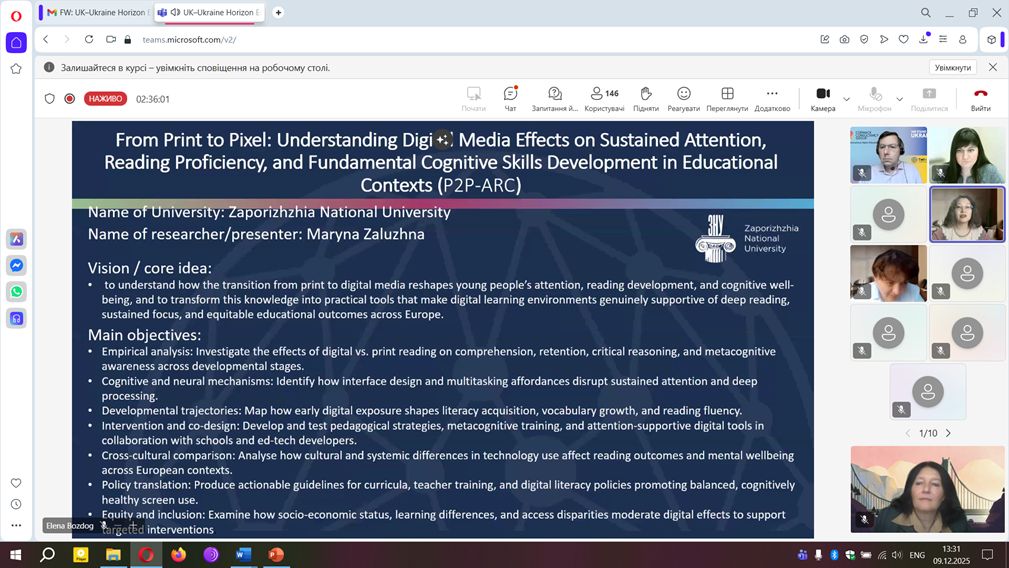
Task: Open the More (Додатково) actions menu
Action: point(772,98)
